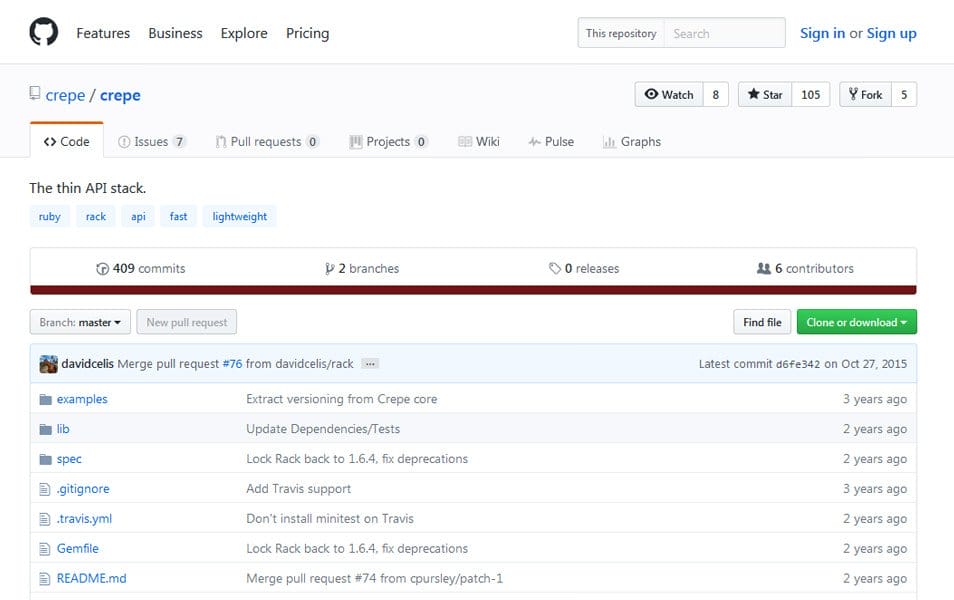Open pull request #76 link

point(232,364)
